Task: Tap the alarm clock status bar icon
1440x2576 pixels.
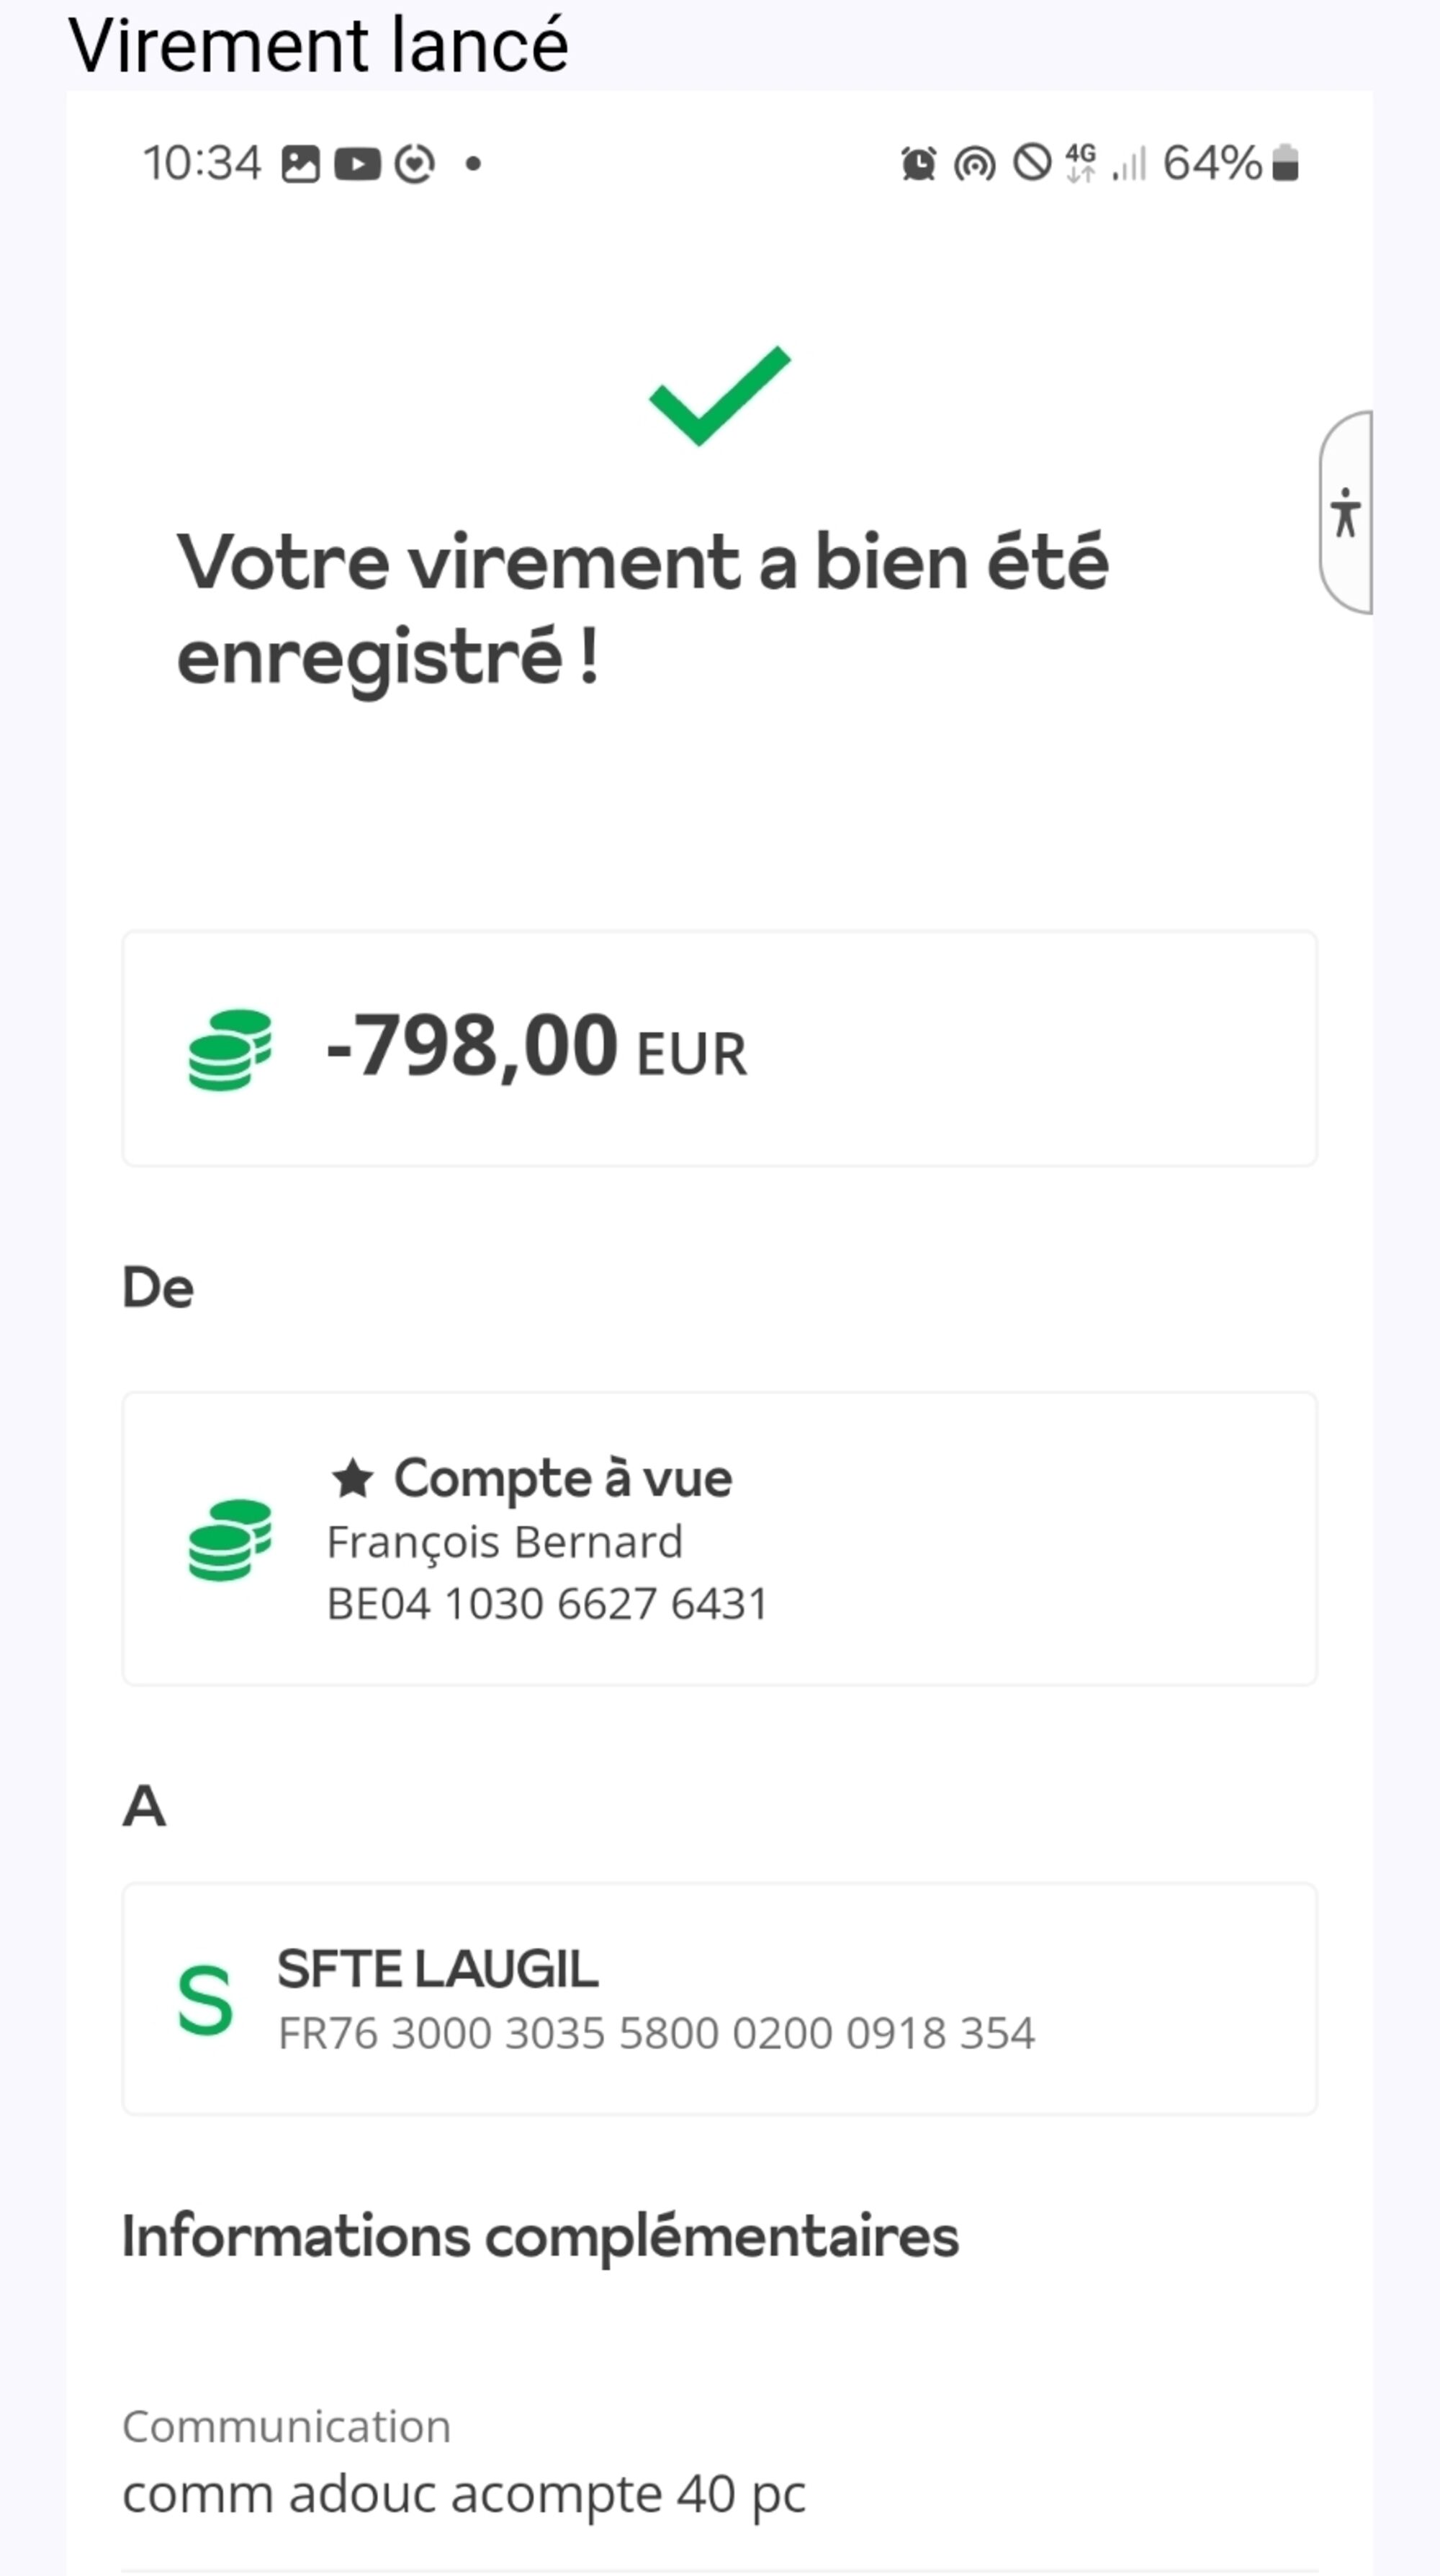Action: pyautogui.click(x=918, y=163)
